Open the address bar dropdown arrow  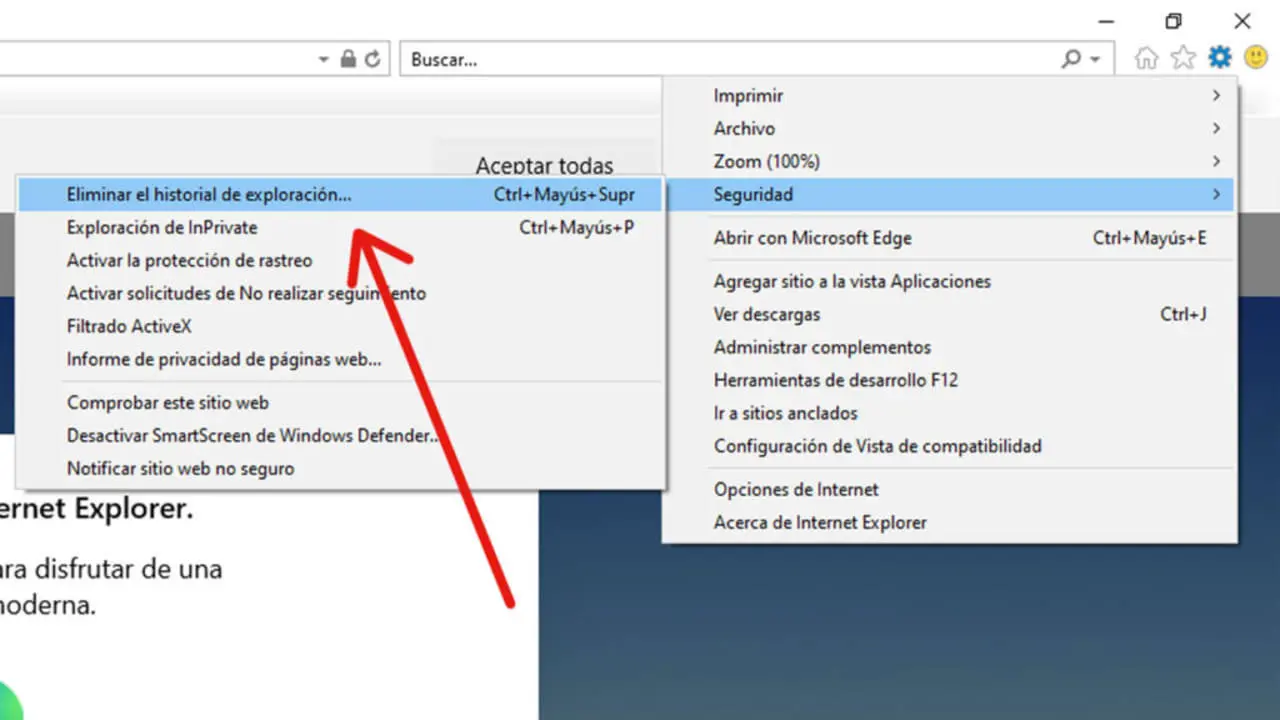pos(323,60)
